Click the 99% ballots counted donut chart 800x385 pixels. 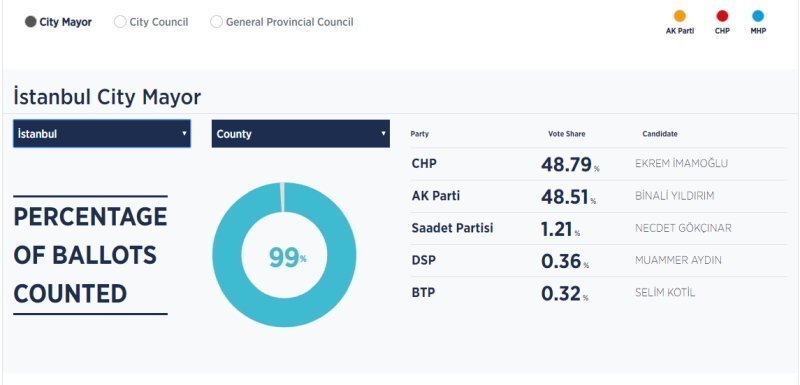(x=284, y=254)
